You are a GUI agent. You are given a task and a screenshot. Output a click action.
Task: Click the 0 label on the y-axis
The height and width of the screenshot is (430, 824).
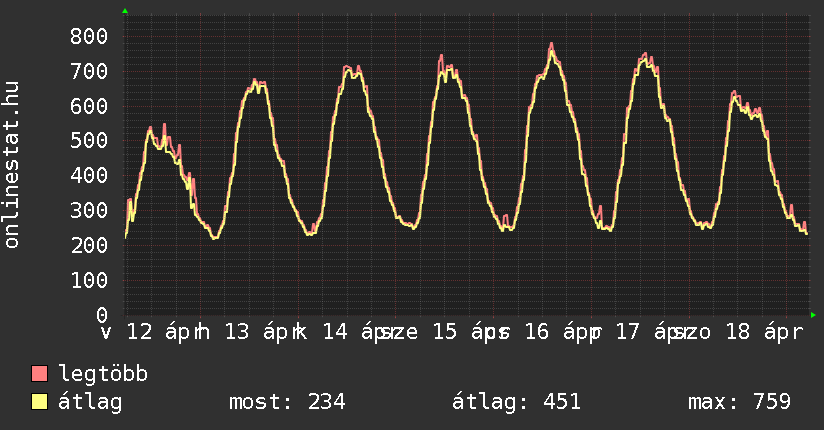coord(101,315)
